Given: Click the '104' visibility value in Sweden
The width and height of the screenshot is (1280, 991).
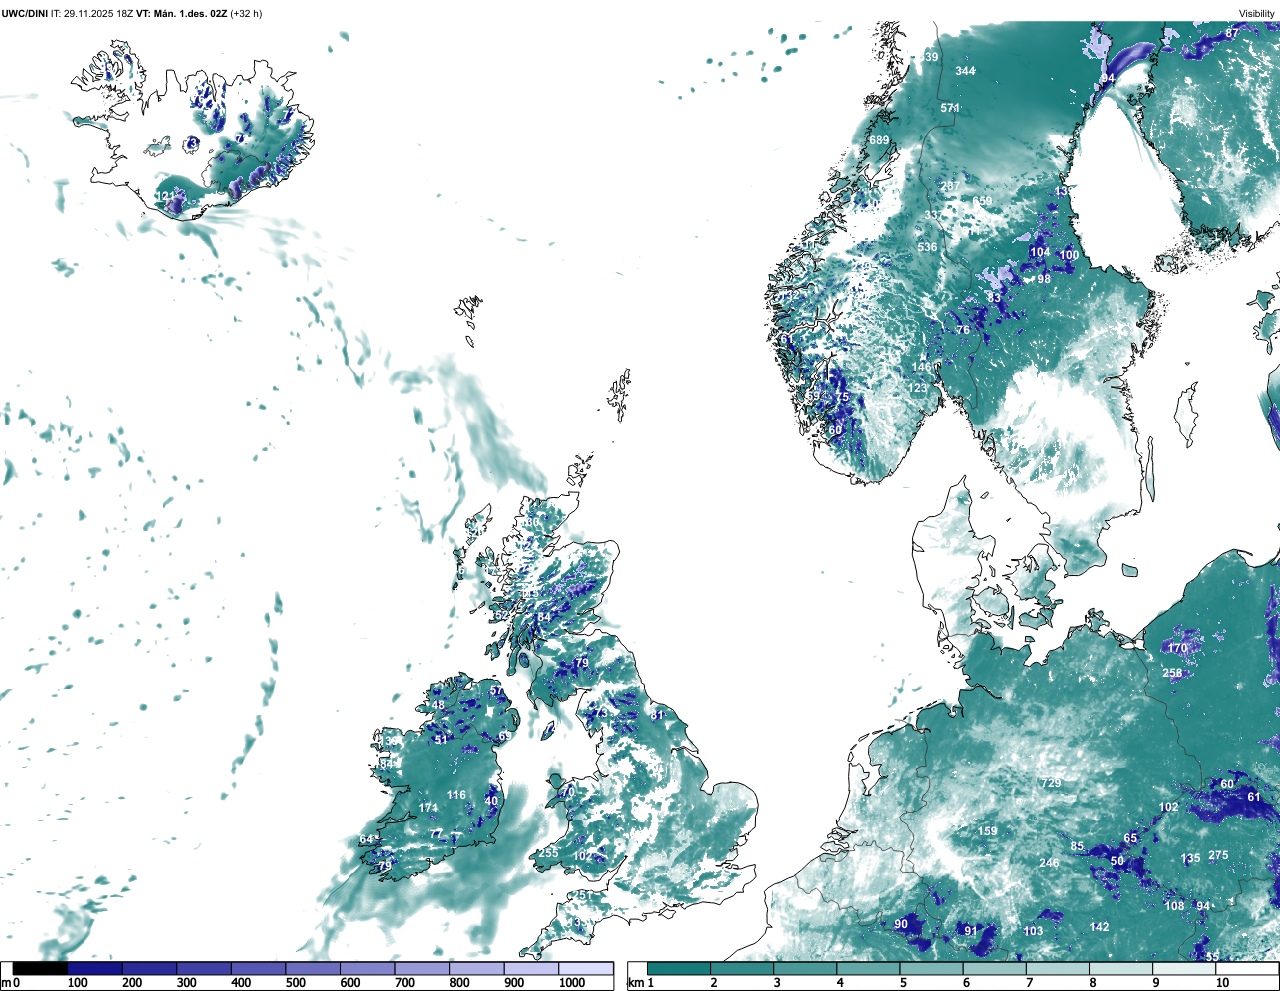Looking at the screenshot, I should click(1040, 252).
